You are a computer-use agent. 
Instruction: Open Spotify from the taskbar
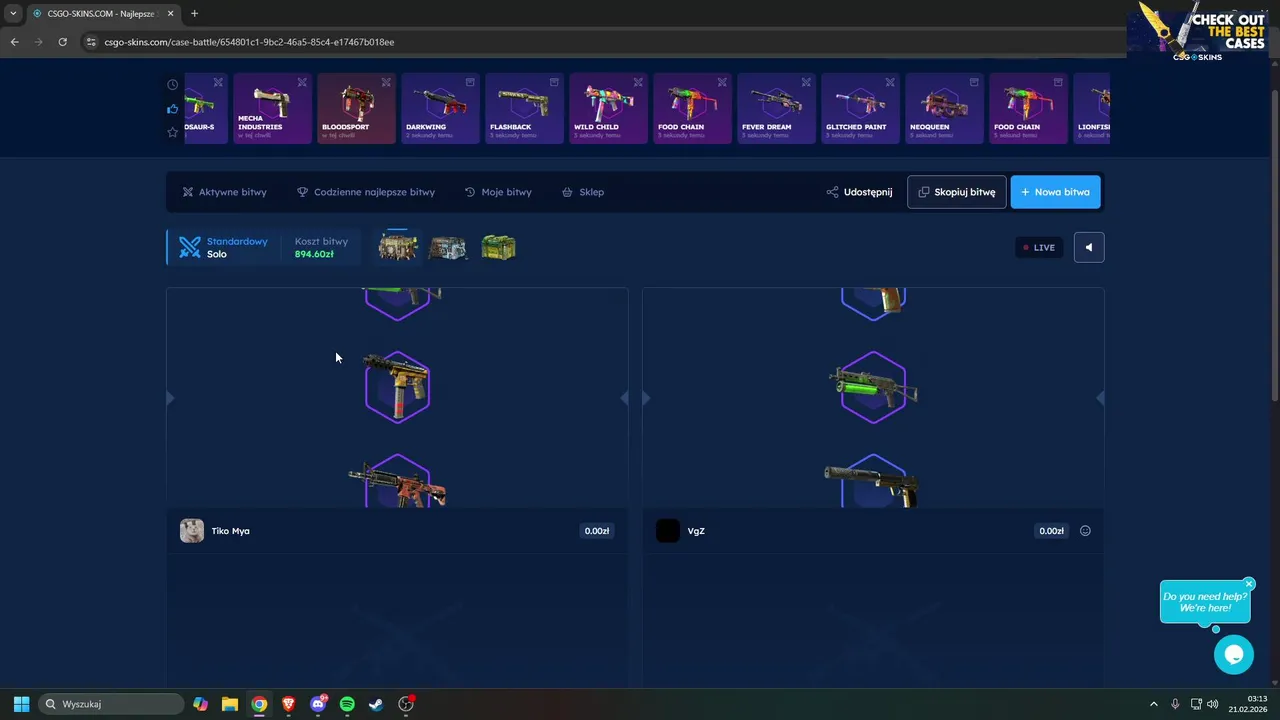(x=347, y=704)
